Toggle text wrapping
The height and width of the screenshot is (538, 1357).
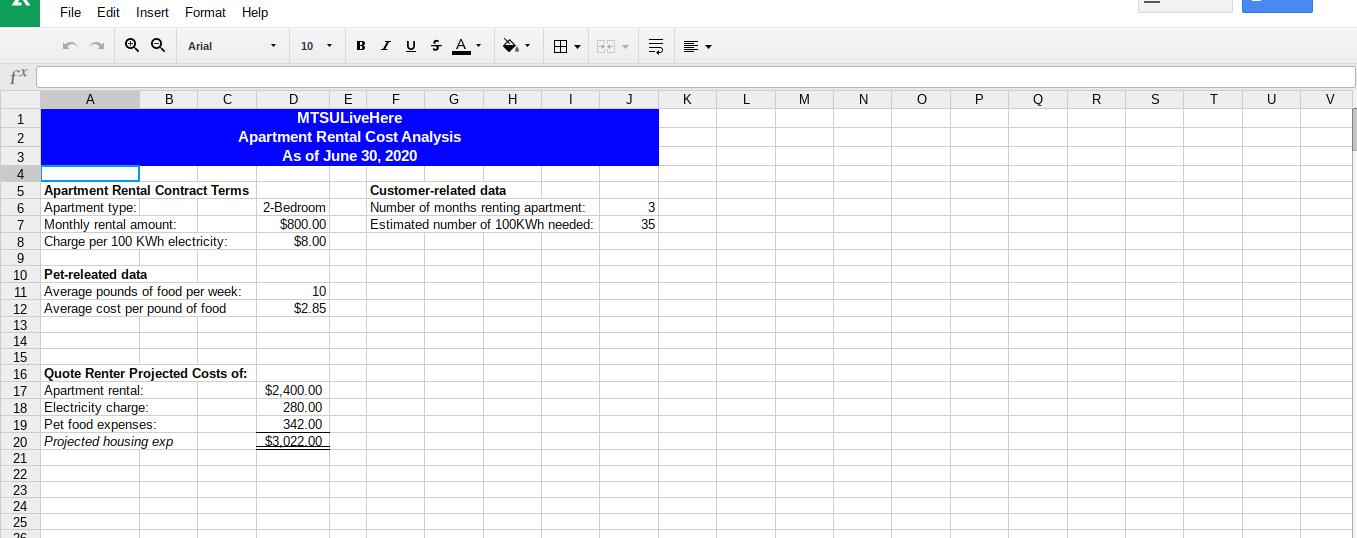click(656, 46)
